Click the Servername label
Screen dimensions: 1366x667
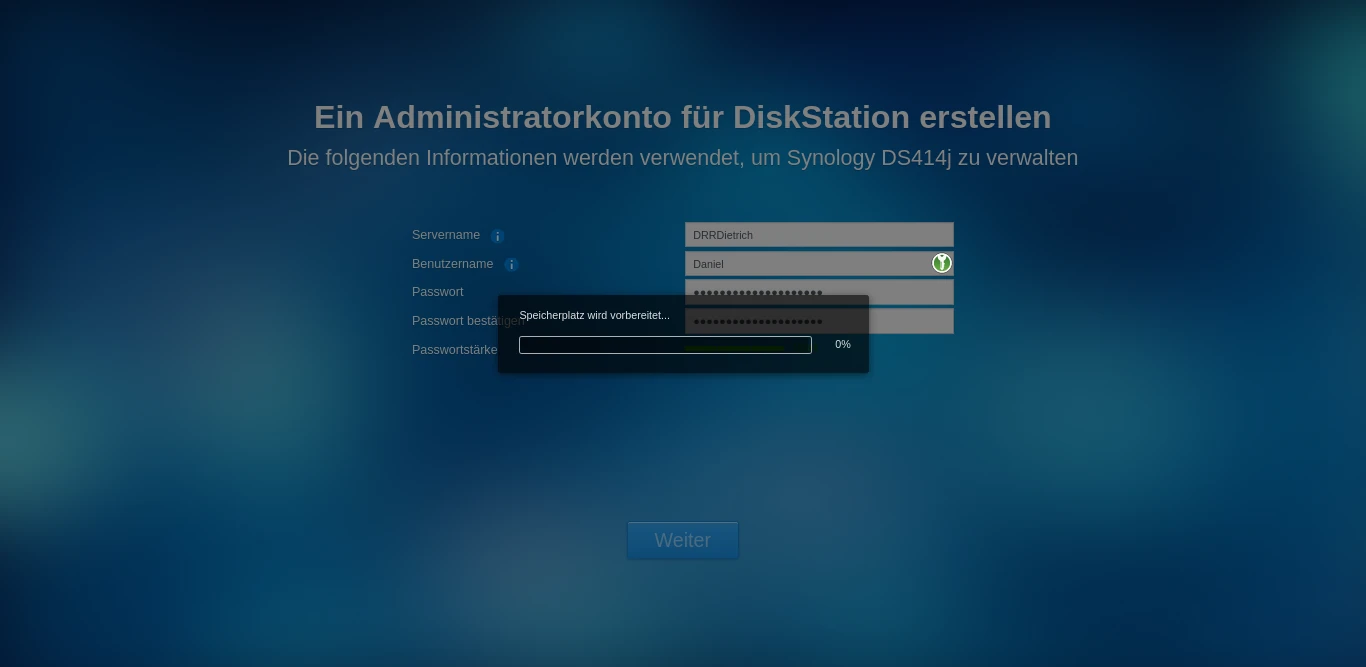(446, 235)
